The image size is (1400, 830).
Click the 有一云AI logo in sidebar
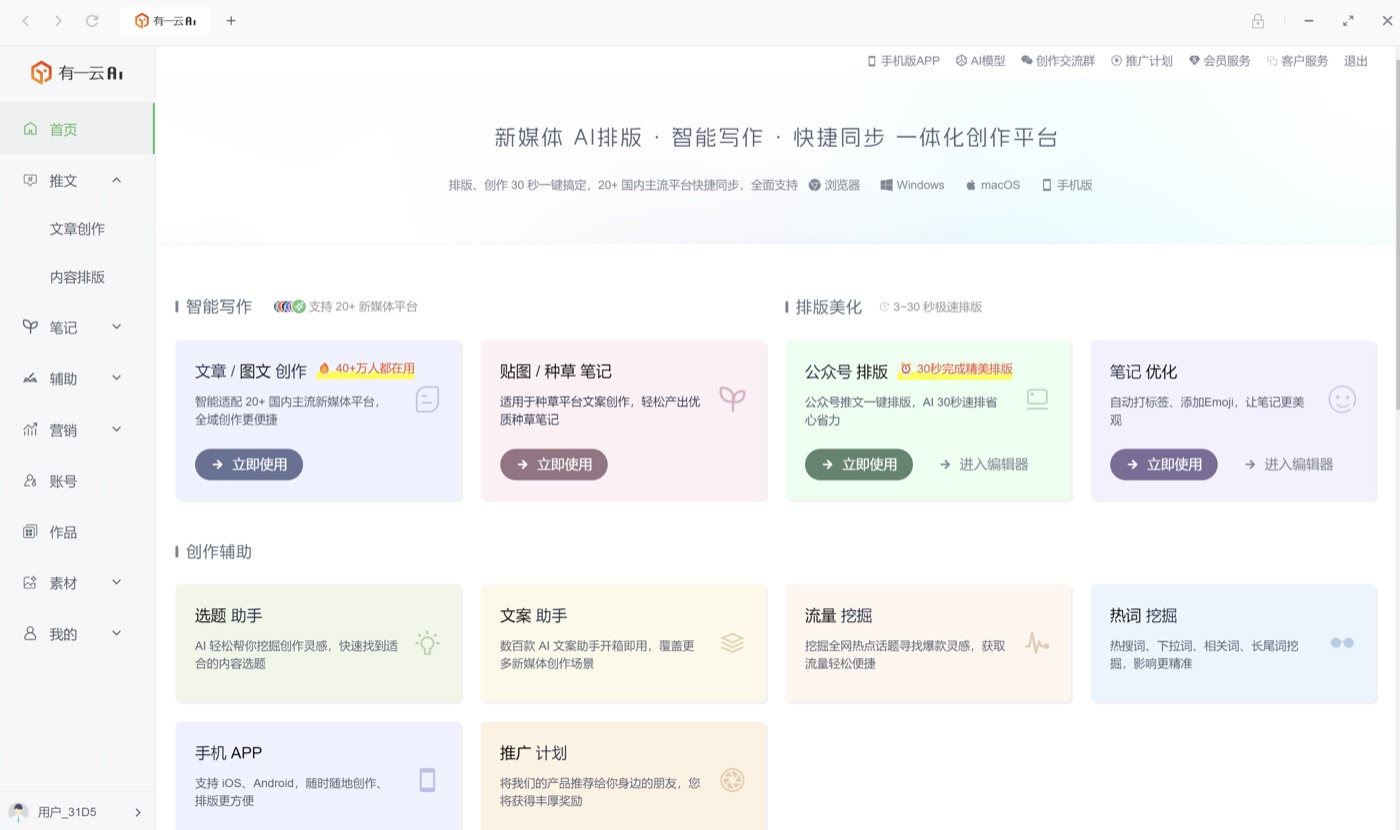[77, 73]
